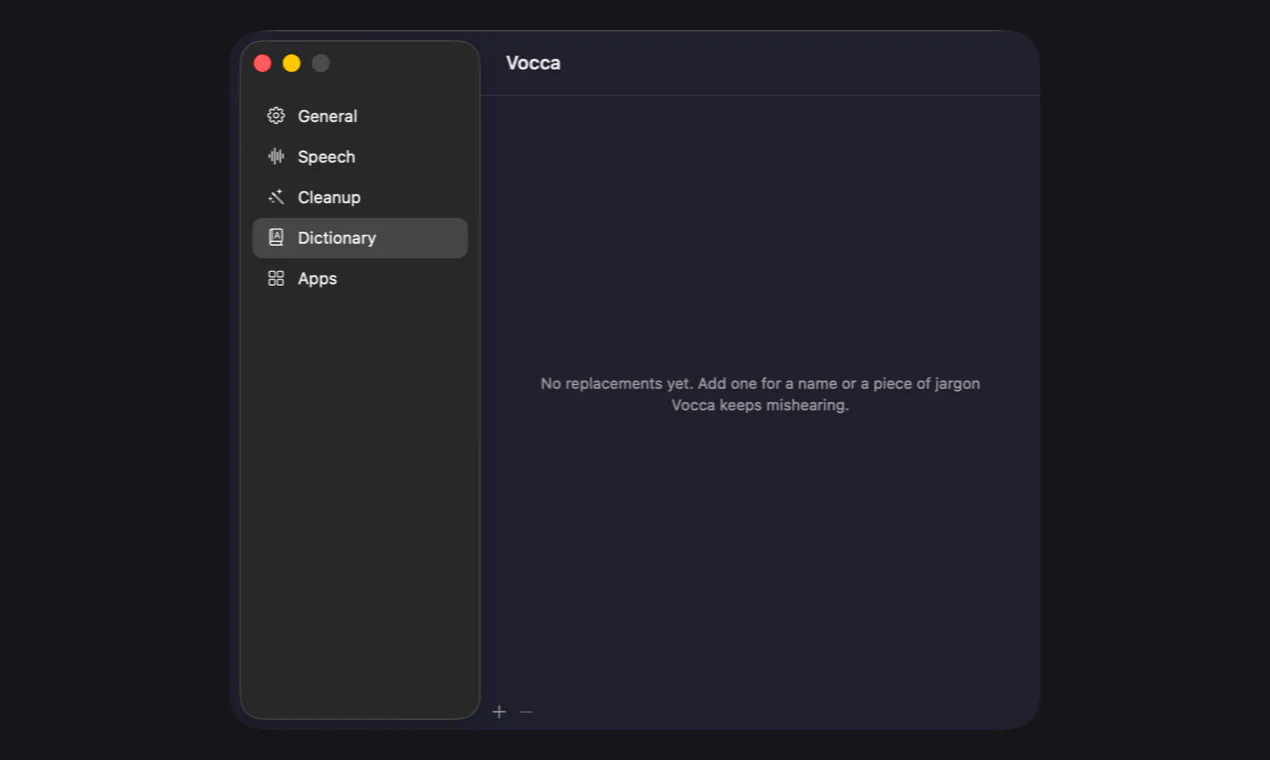Screen dimensions: 1270x760
Task: Click the disabled gray zoom button
Action: [x=321, y=63]
